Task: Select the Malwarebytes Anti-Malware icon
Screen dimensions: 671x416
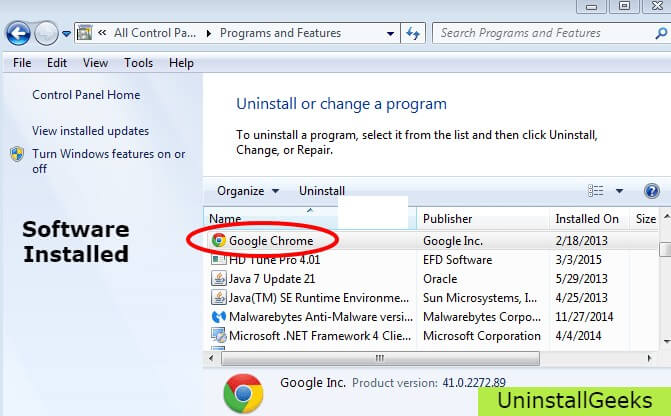Action: coord(219,317)
